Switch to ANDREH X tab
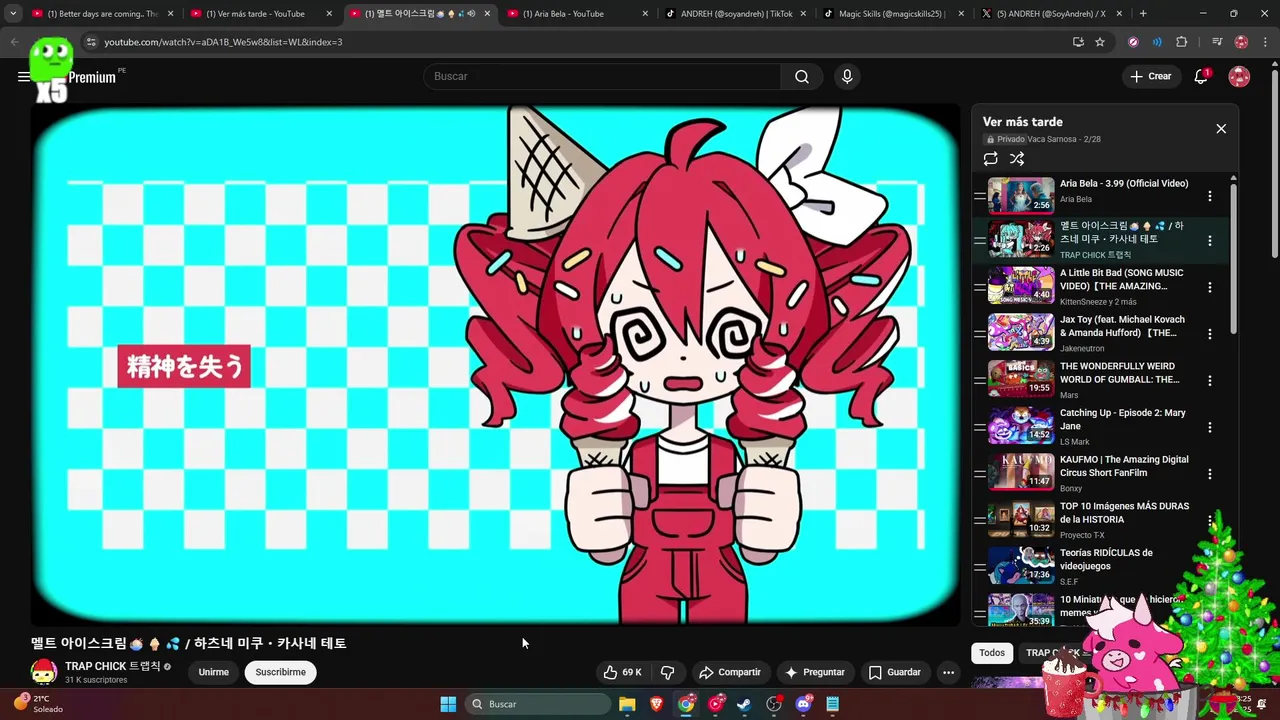Image resolution: width=1280 pixels, height=720 pixels. click(1051, 14)
